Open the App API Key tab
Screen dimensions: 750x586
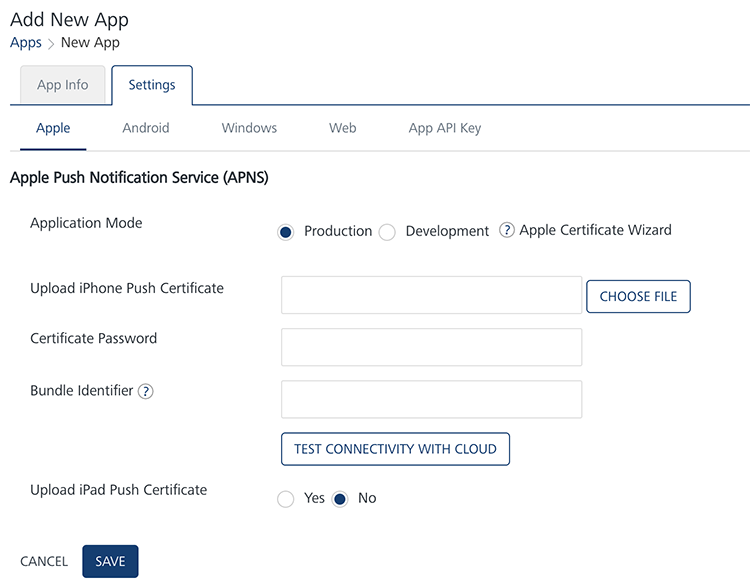coord(445,128)
